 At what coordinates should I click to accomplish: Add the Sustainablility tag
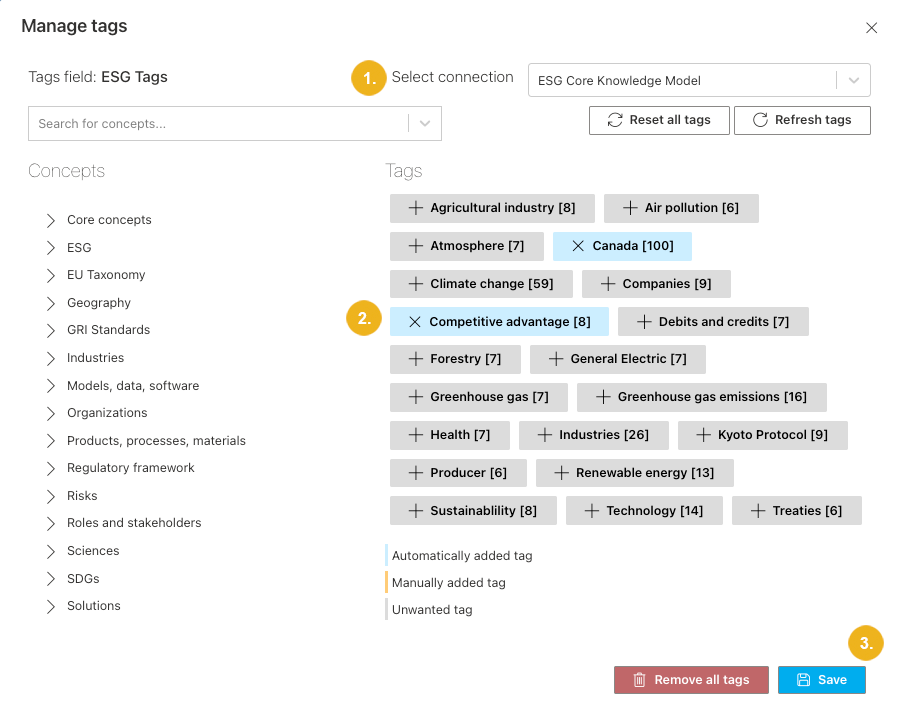[x=416, y=510]
